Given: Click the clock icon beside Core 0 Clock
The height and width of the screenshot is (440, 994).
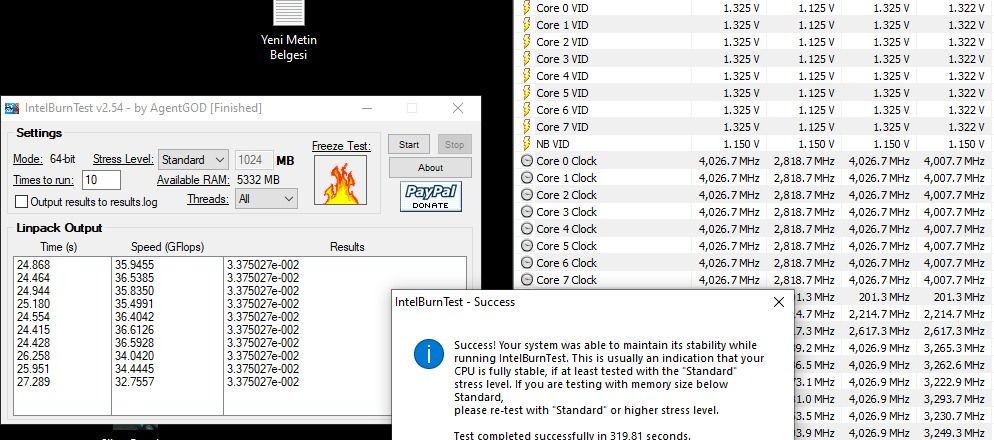Looking at the screenshot, I should 527,160.
